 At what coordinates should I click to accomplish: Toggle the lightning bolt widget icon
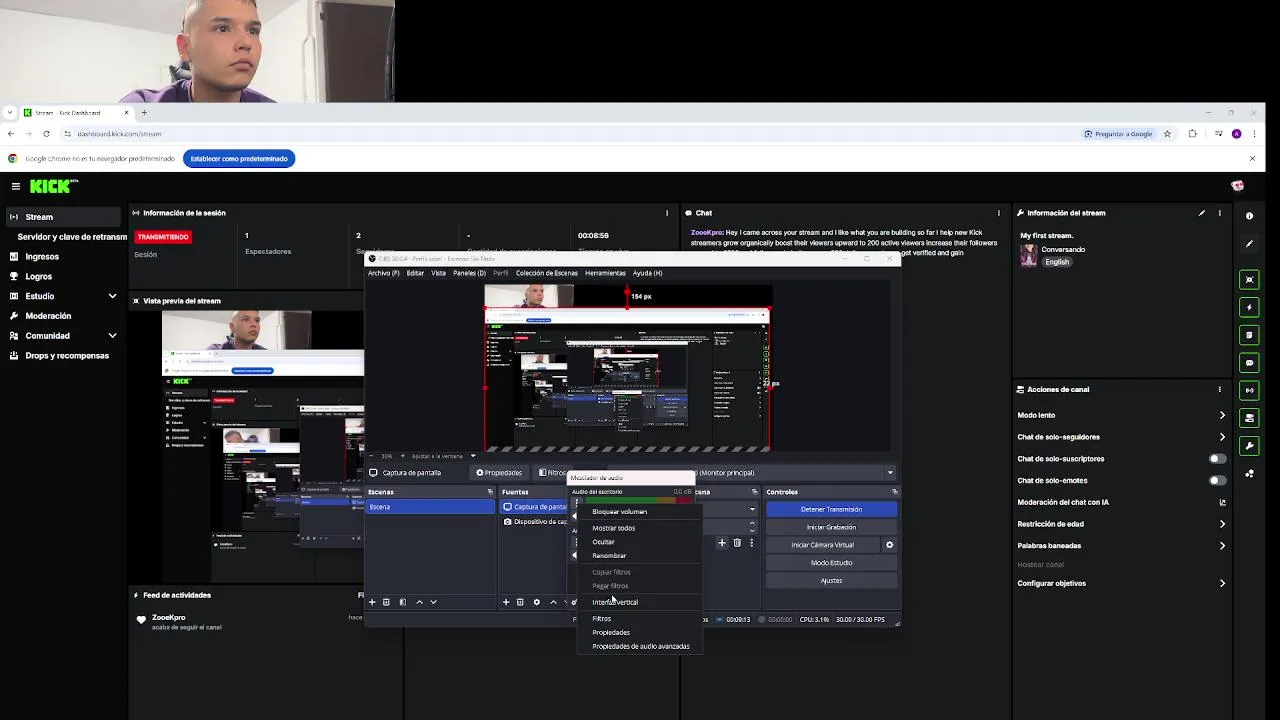click(x=1249, y=308)
